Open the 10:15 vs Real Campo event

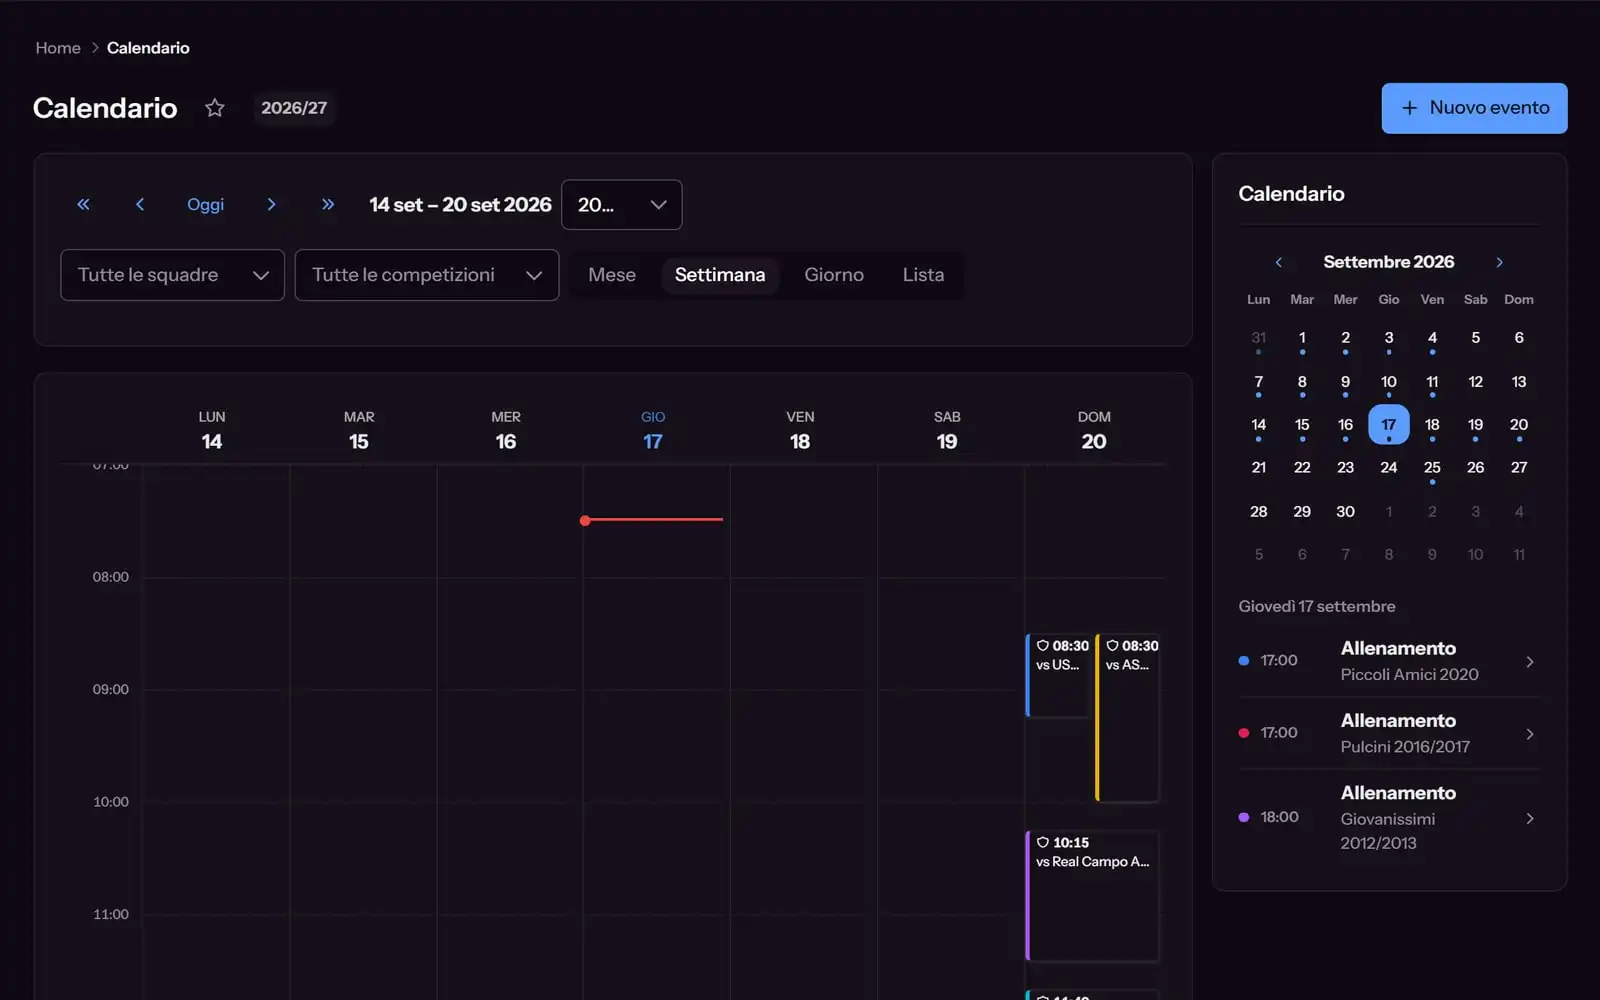tap(1093, 896)
